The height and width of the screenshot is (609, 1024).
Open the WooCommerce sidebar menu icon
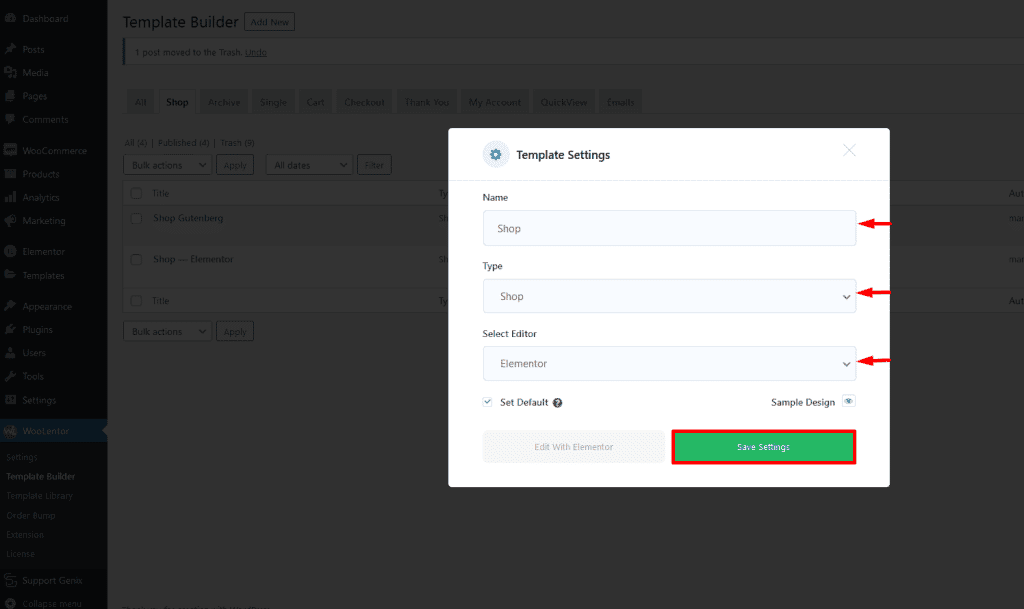(11, 151)
